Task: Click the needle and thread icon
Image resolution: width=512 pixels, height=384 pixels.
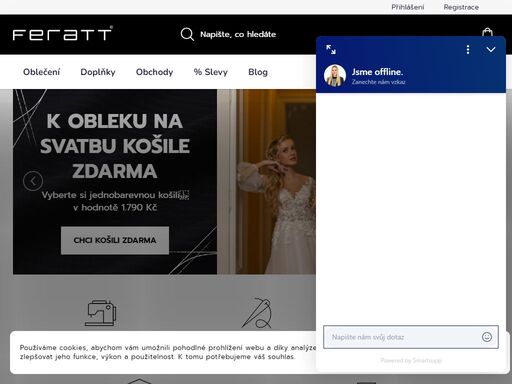Action: [257, 313]
